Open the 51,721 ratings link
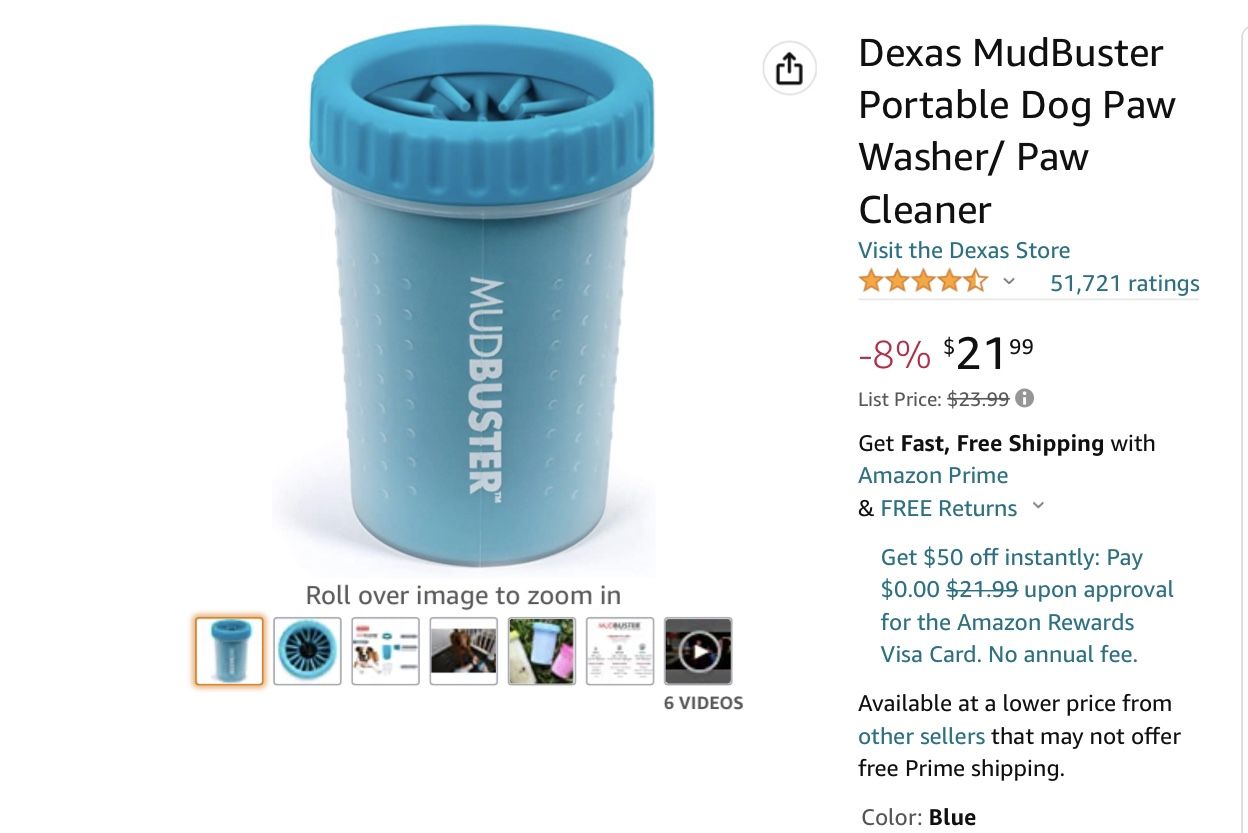The width and height of the screenshot is (1248, 833). coord(1124,283)
